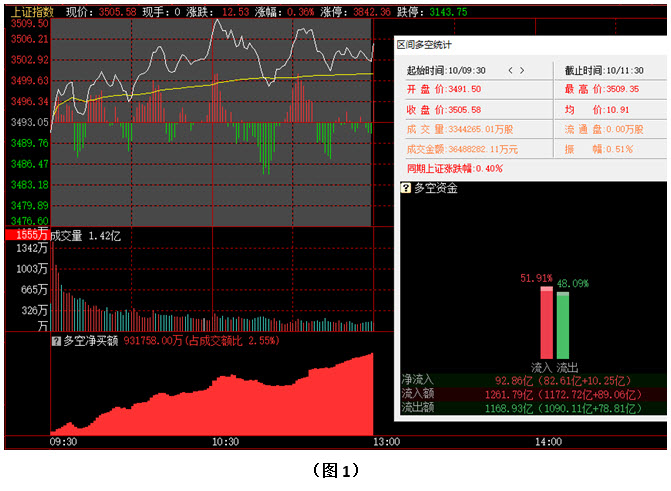The image size is (671, 491).
Task: Click the 3493.05 price axis label
Action: click(30, 122)
